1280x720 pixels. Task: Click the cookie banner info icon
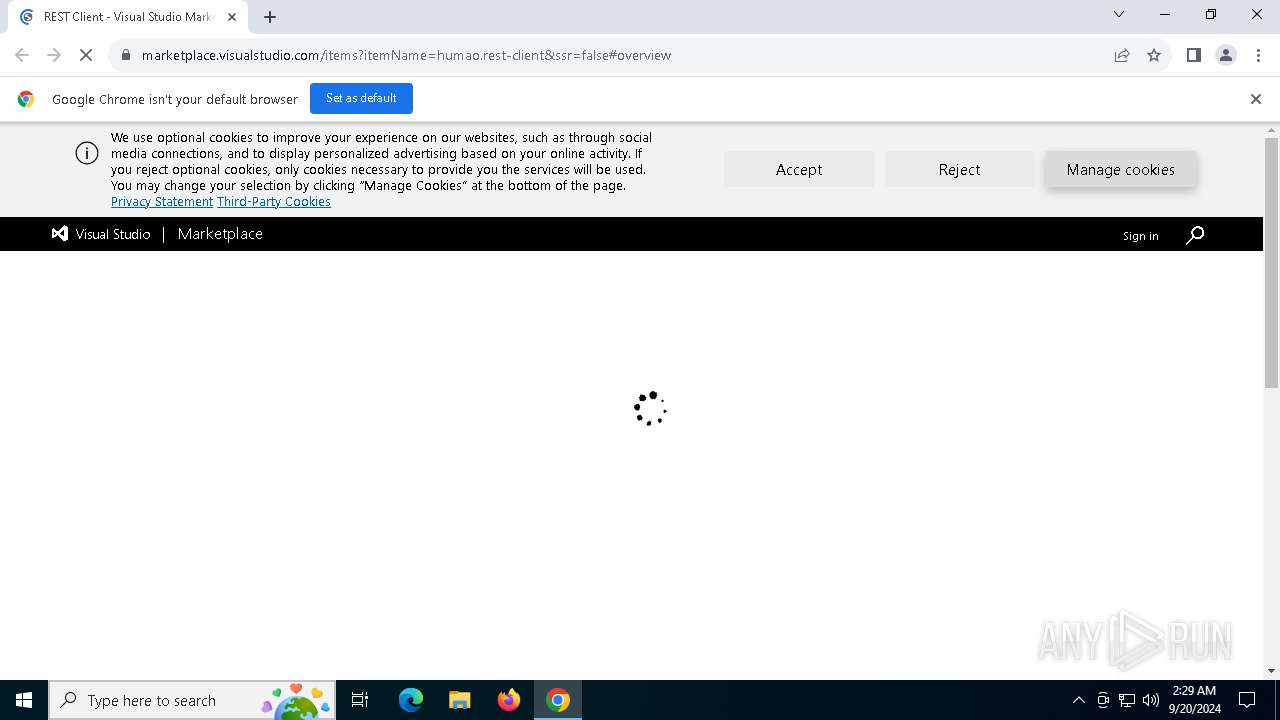tap(87, 153)
